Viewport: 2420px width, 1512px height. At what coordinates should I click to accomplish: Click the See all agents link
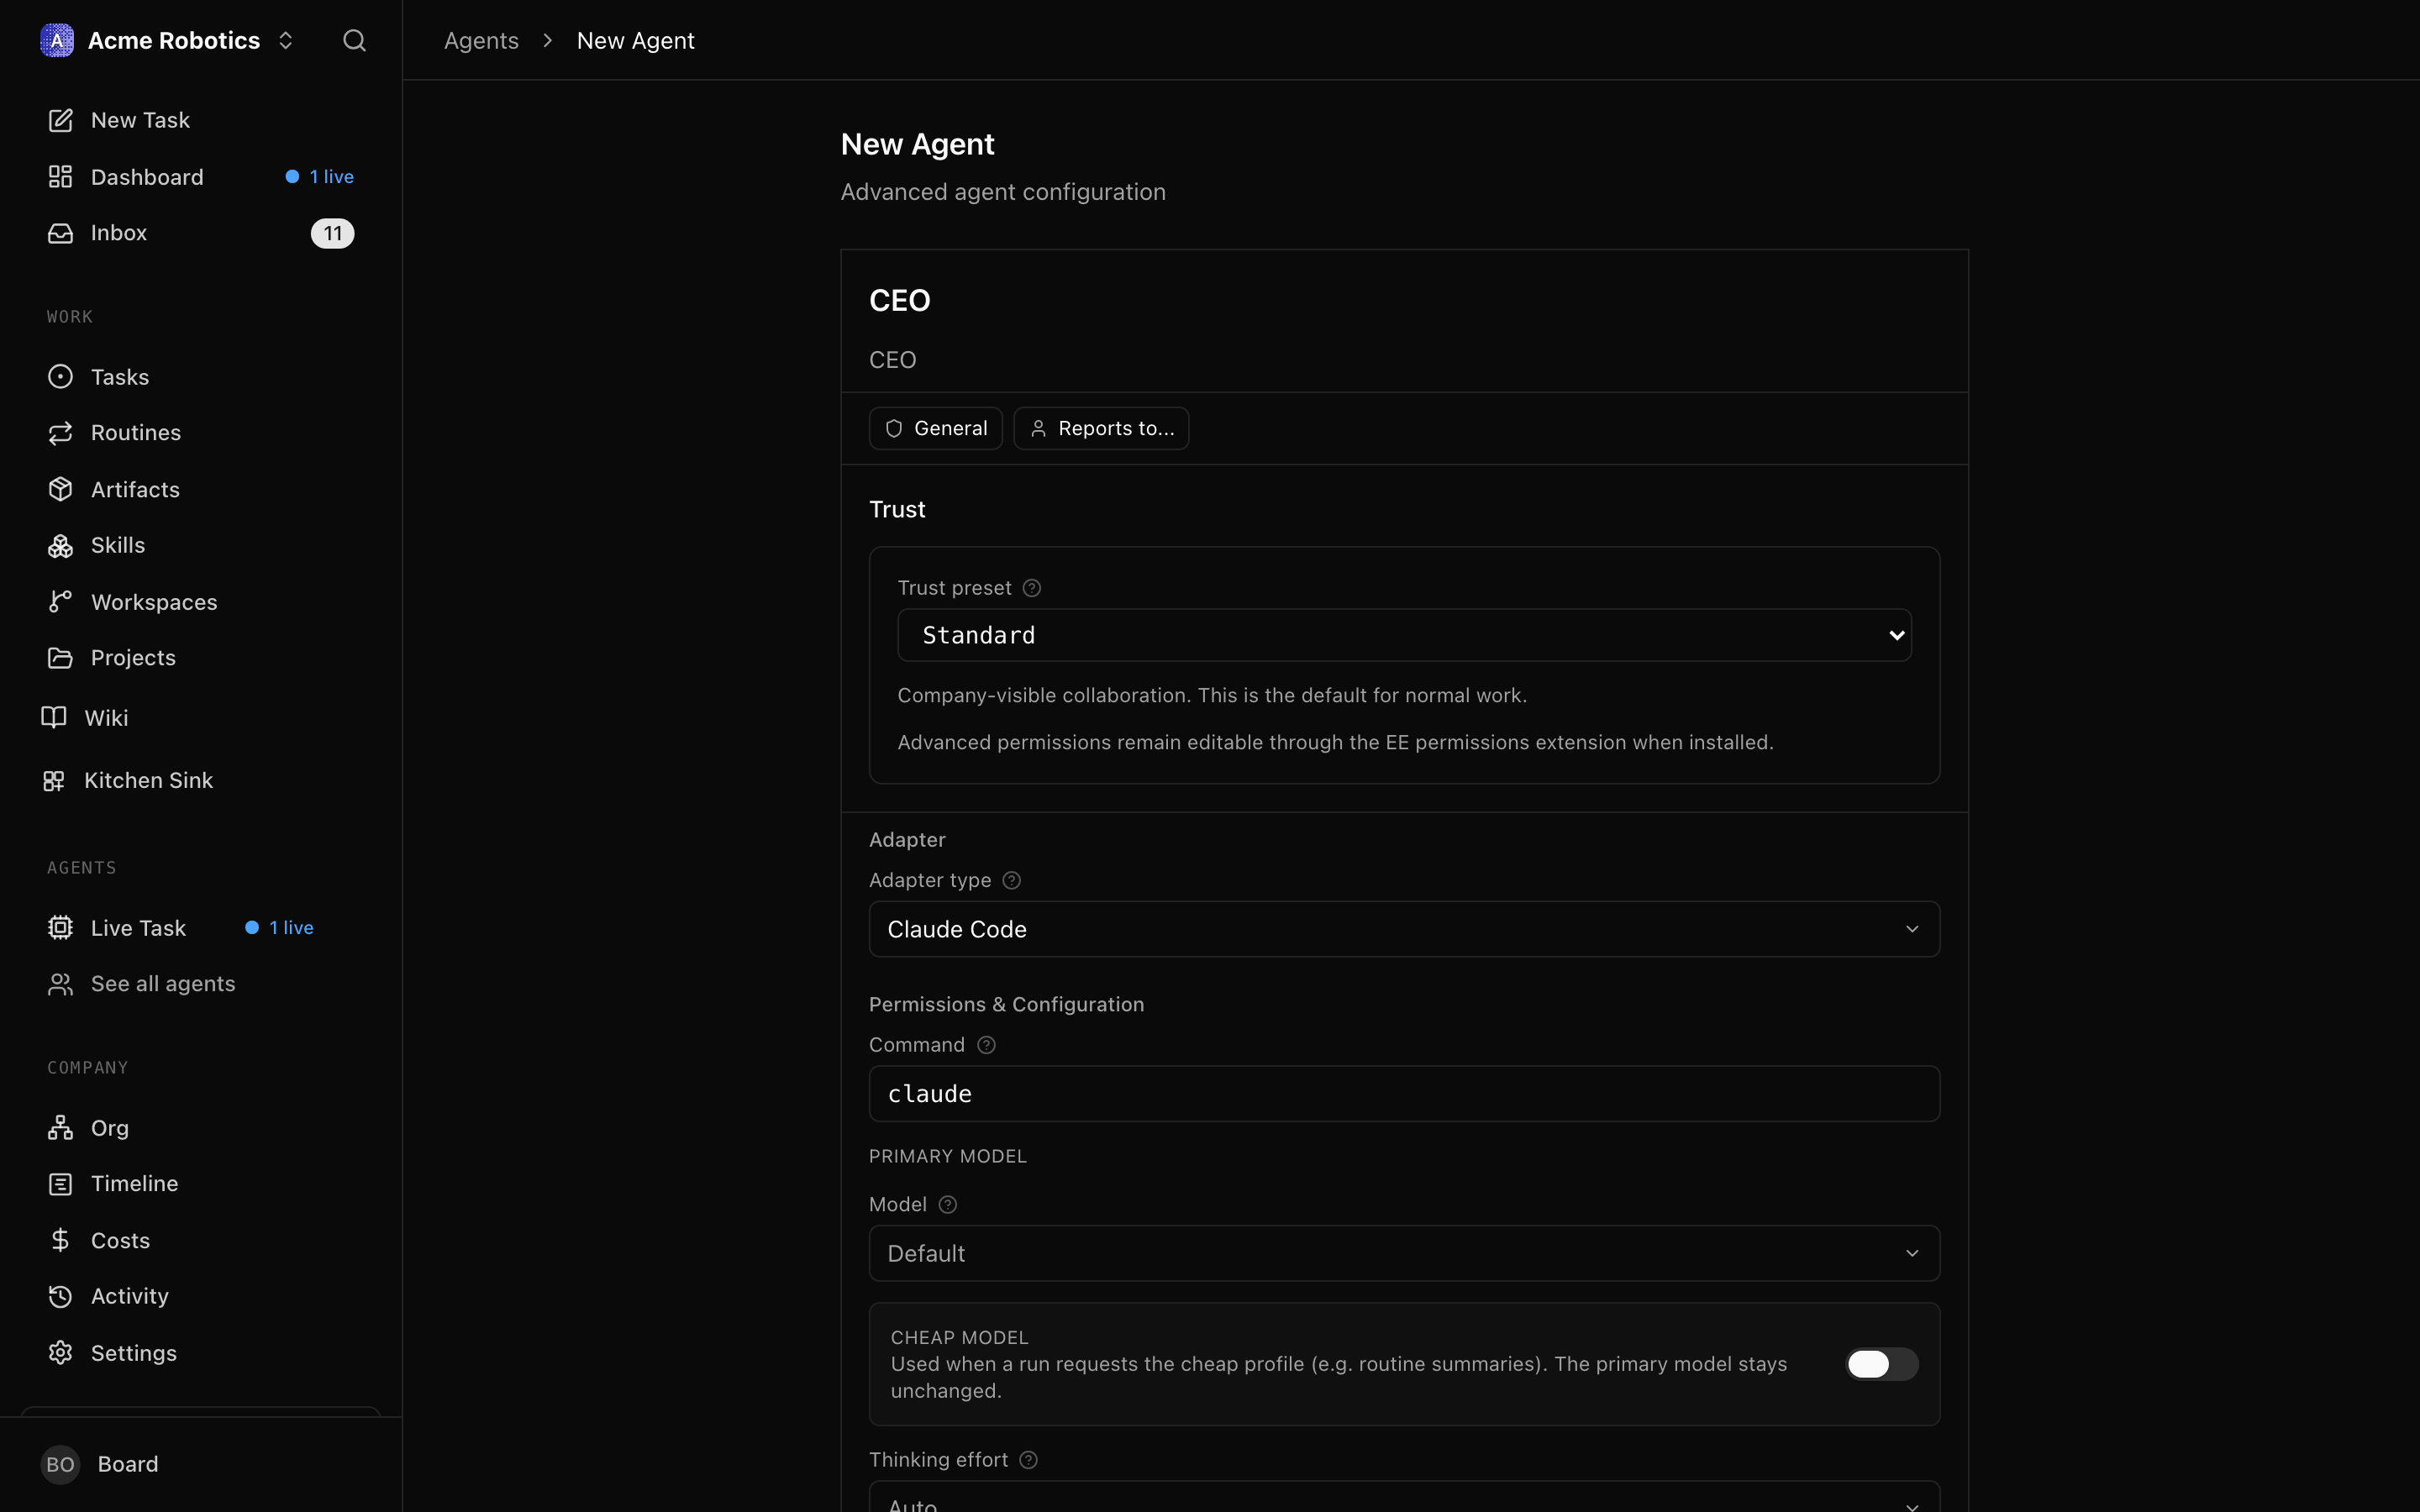tap(163, 984)
